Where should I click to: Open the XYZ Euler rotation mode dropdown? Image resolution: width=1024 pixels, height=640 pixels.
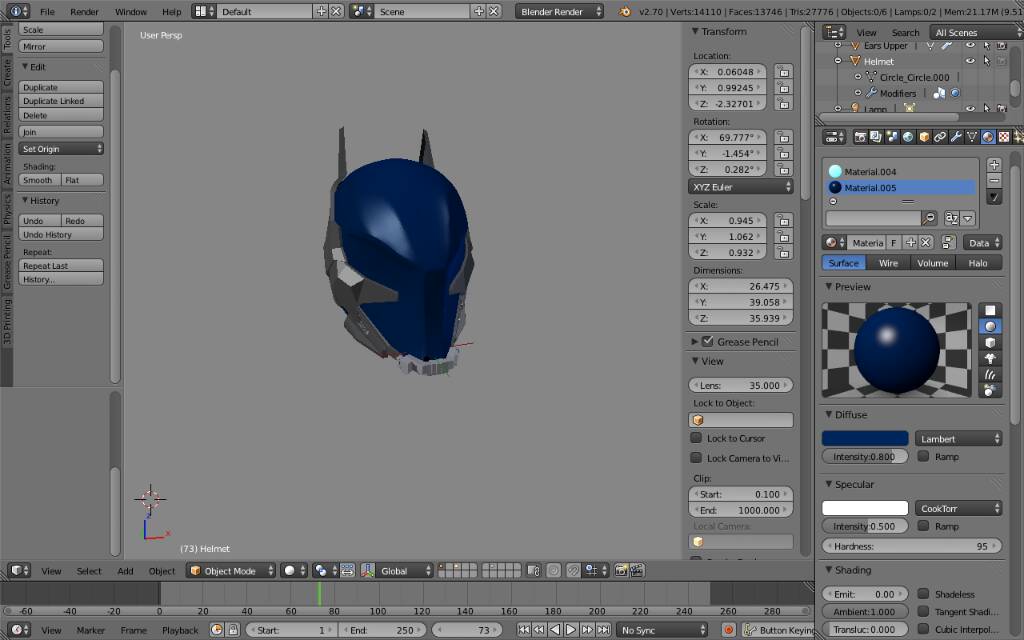[741, 187]
